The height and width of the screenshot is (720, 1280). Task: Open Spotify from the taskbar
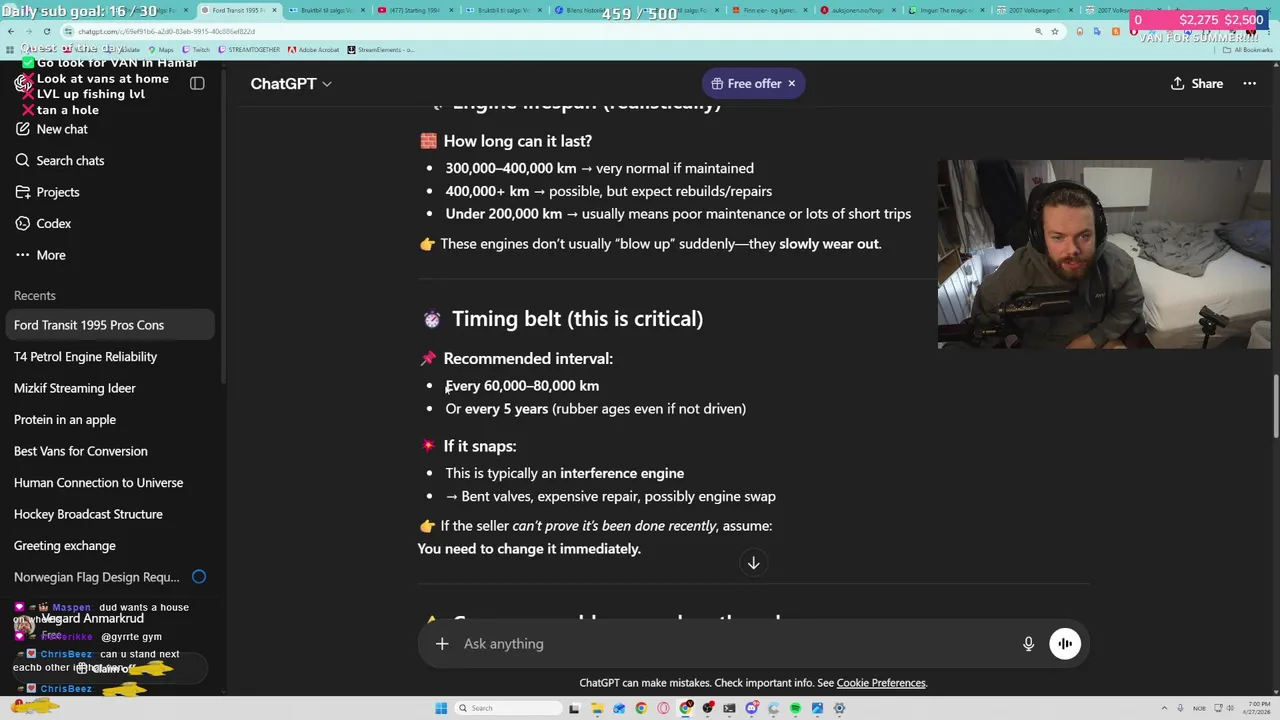tap(795, 708)
